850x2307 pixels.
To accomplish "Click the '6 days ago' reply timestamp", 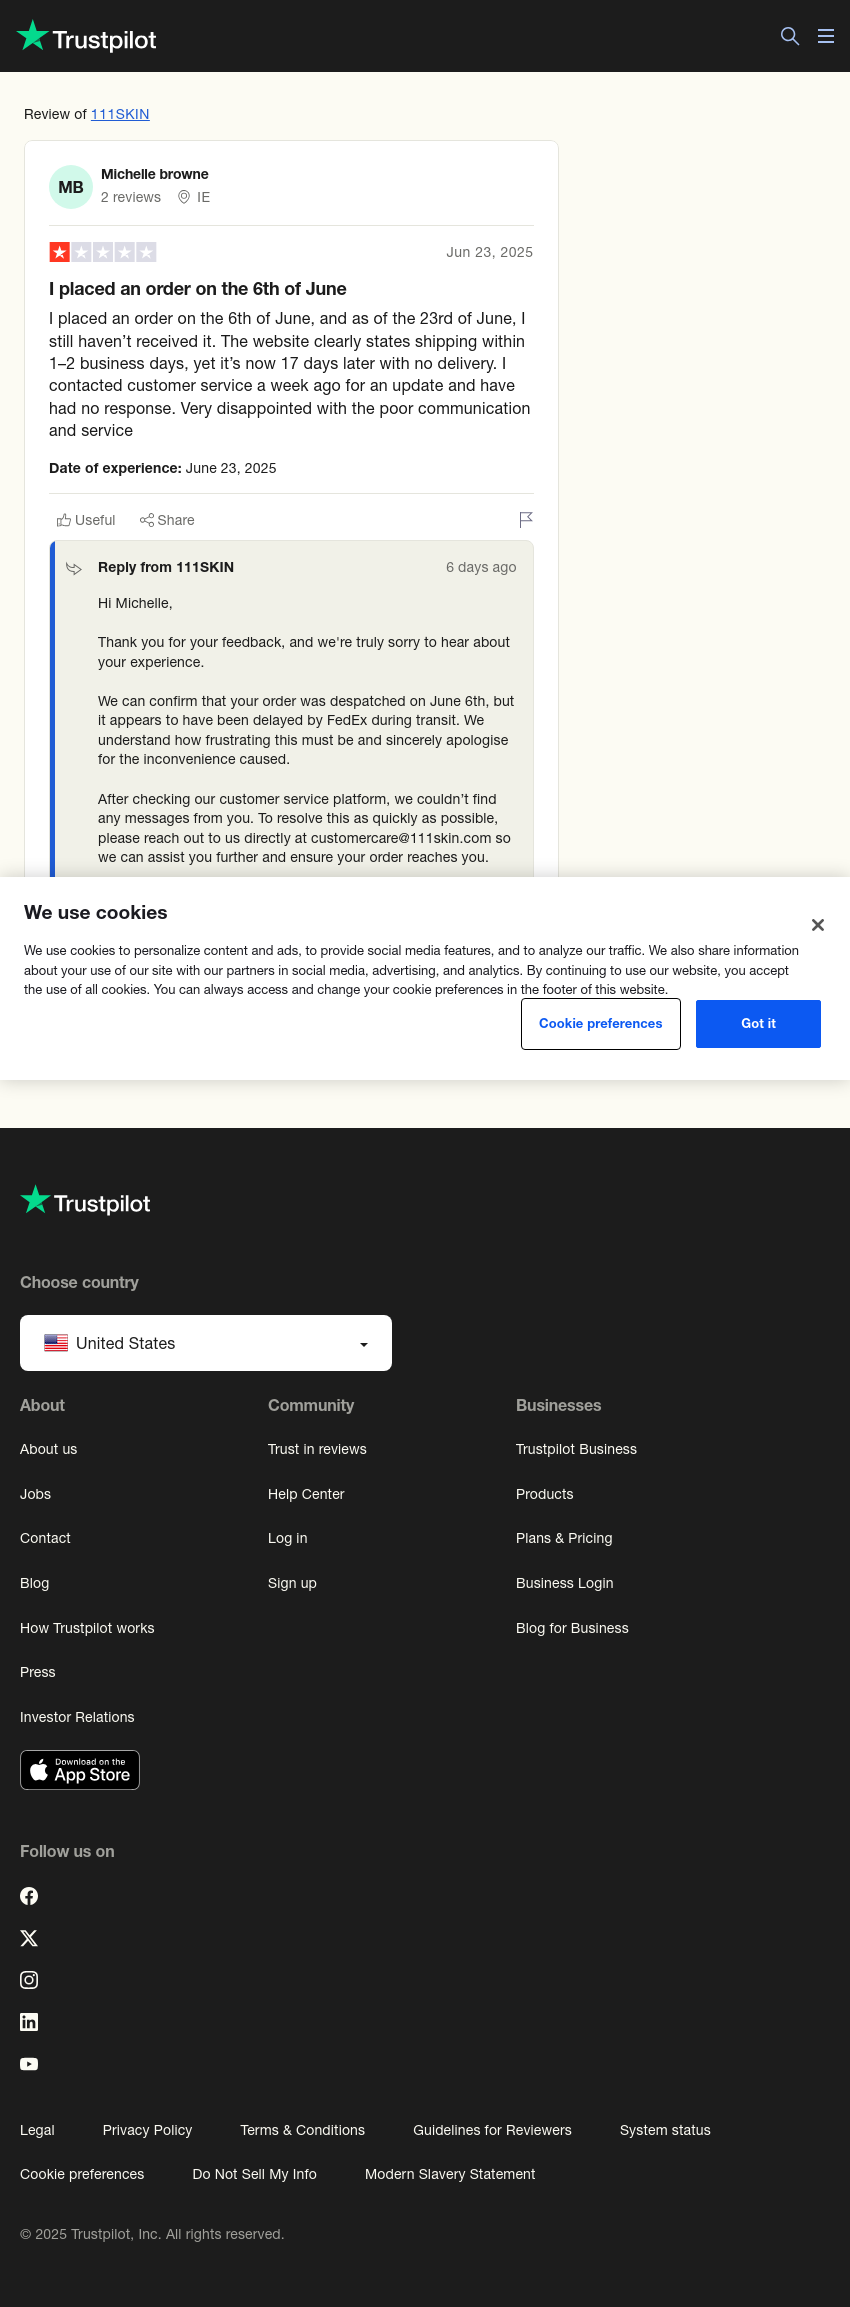I will (x=481, y=567).
